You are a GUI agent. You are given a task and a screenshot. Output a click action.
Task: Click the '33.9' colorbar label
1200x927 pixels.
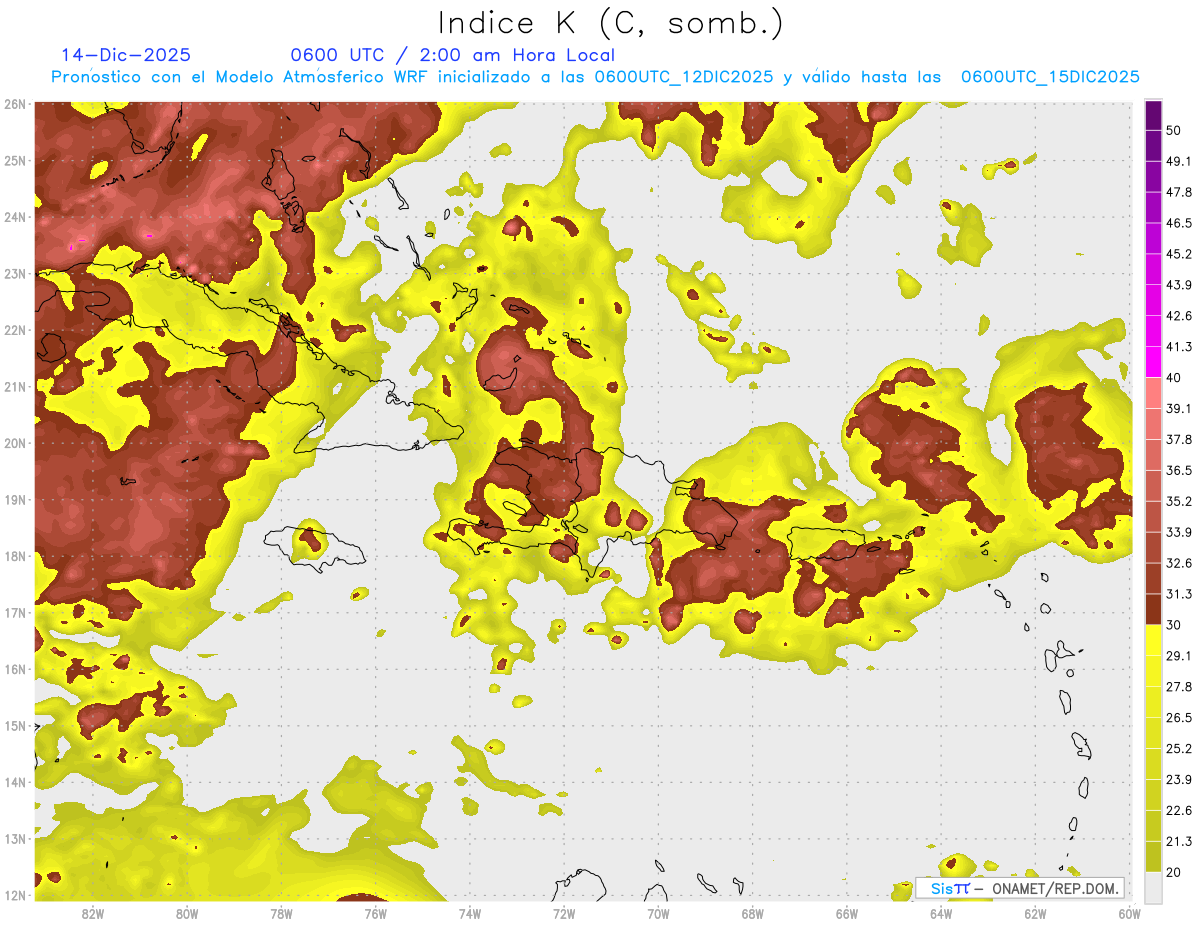point(1179,532)
